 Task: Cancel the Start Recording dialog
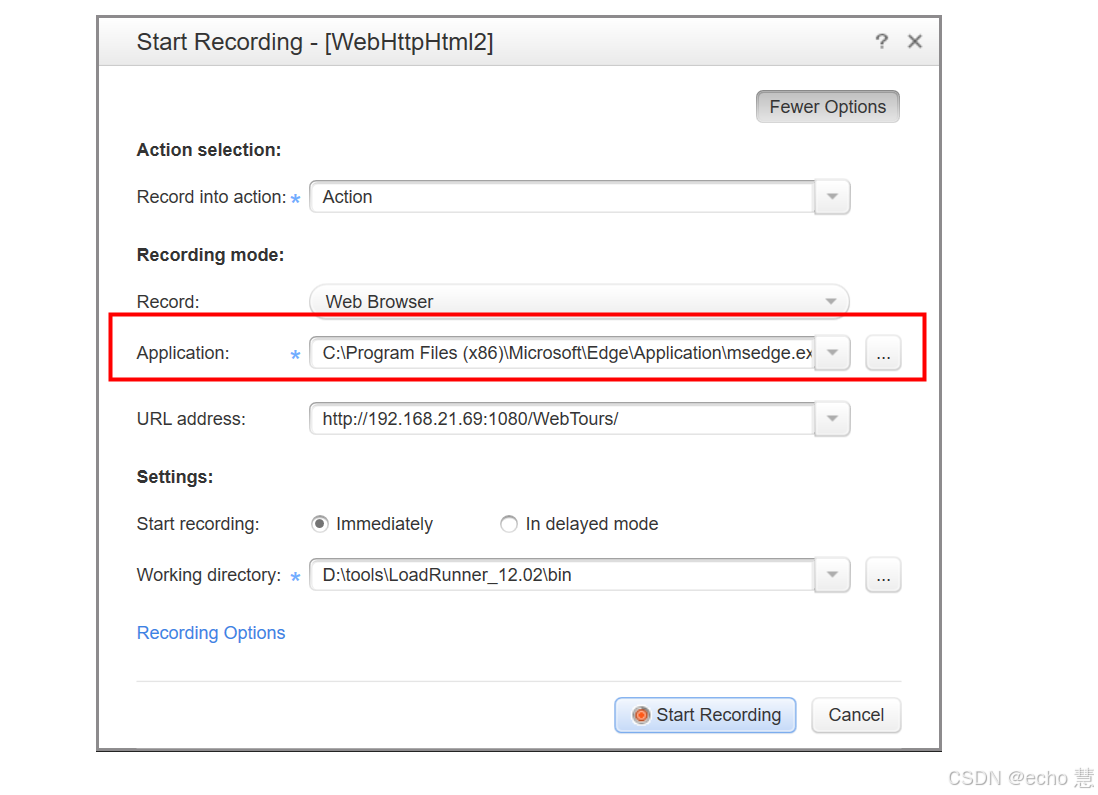click(x=856, y=715)
